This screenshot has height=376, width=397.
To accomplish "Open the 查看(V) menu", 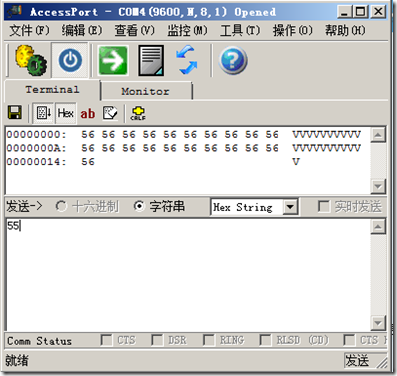I will coord(134,31).
